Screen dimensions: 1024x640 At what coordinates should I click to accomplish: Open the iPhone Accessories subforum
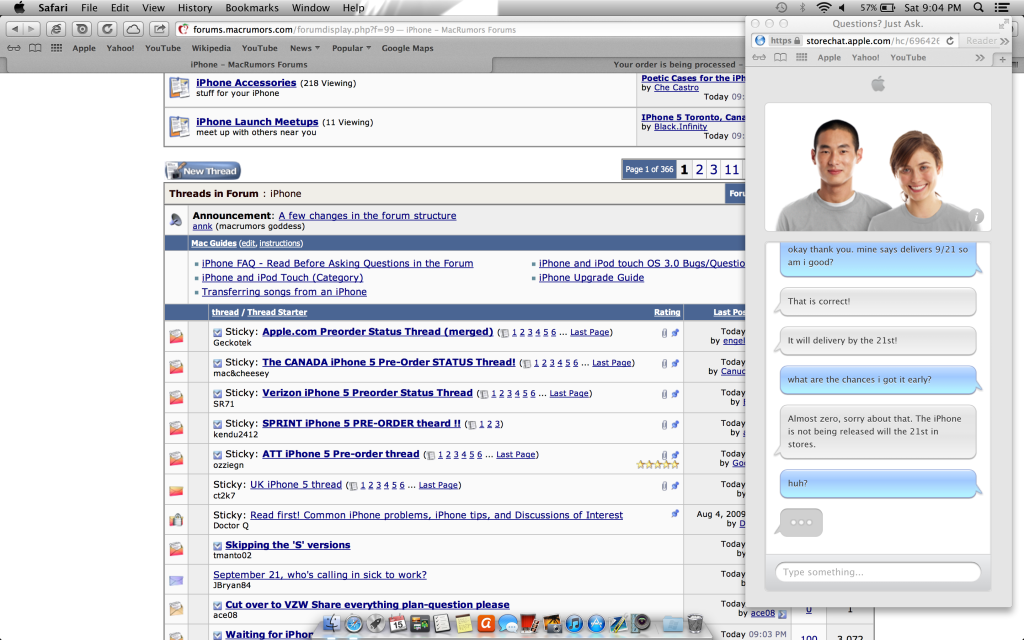[x=246, y=83]
